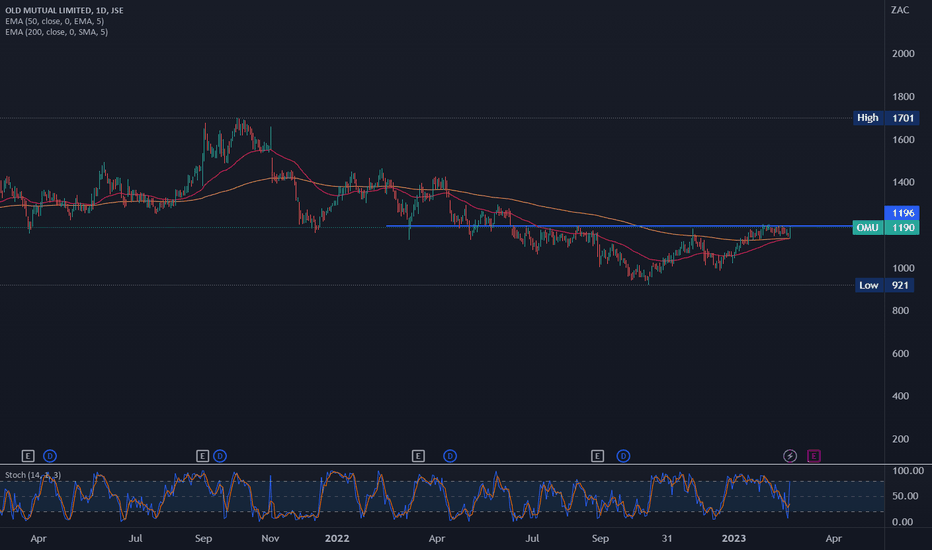This screenshot has width=932, height=550.
Task: Select the EMA (50, close, 0, EMA, 5) legend
Action: point(55,21)
